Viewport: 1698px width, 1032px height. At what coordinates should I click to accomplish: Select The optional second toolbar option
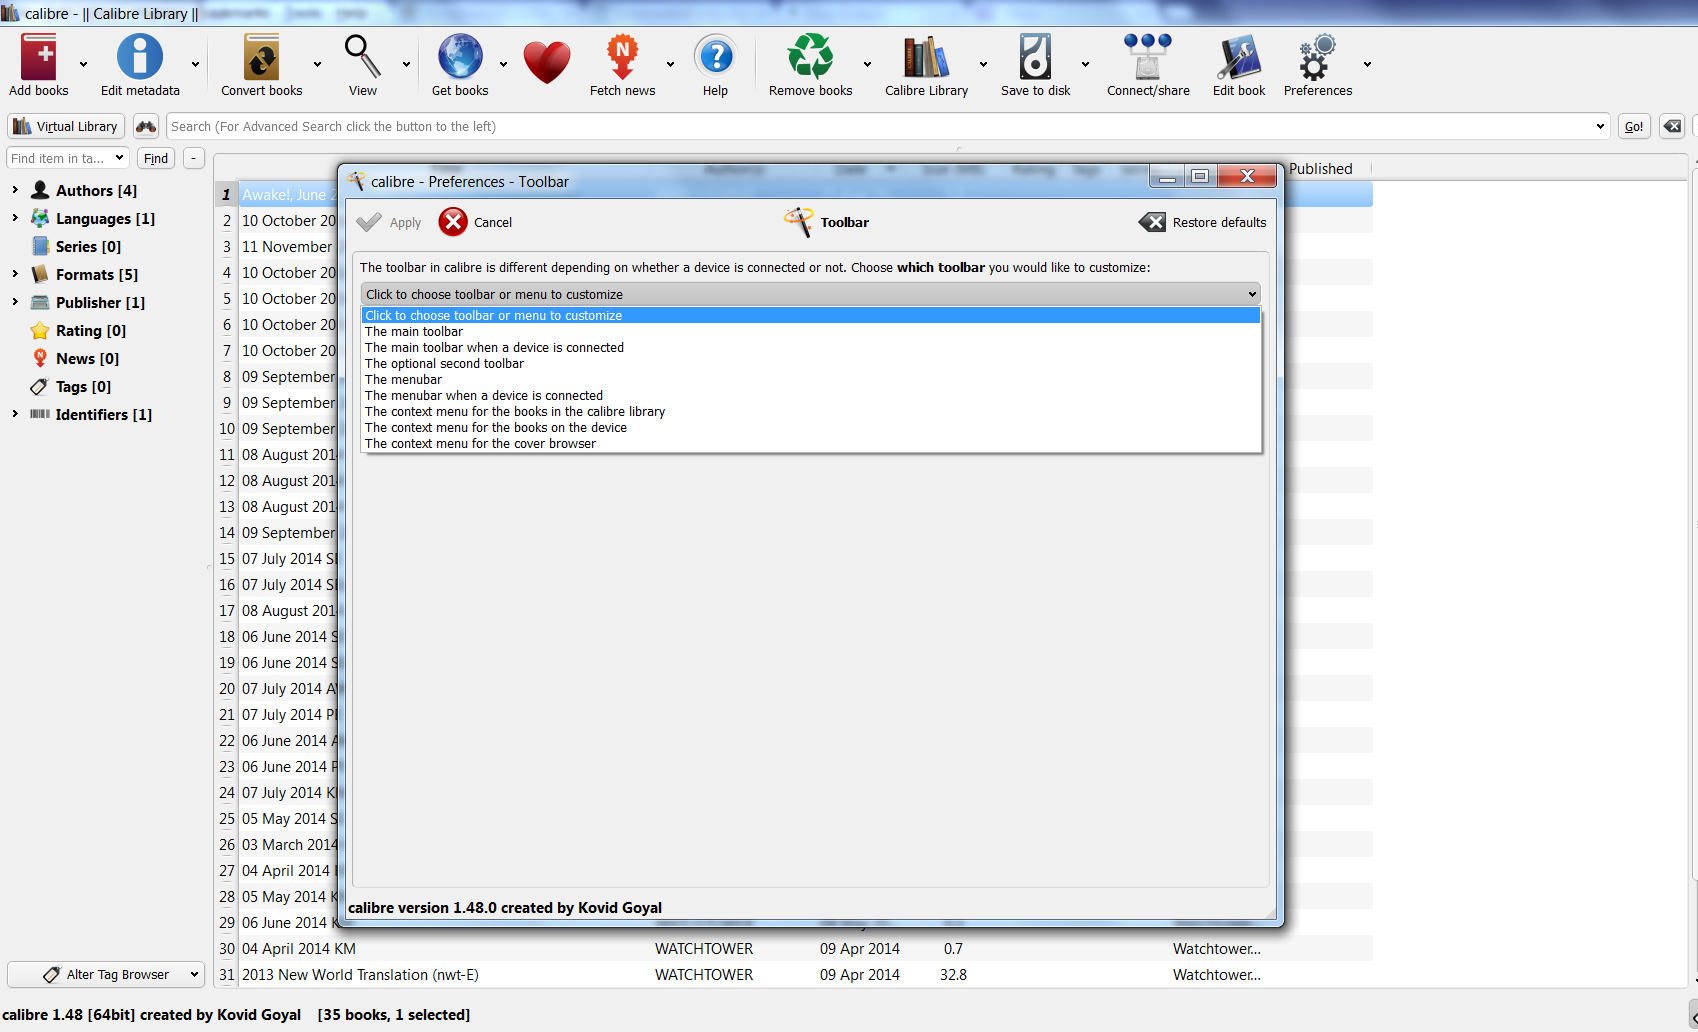click(810, 364)
